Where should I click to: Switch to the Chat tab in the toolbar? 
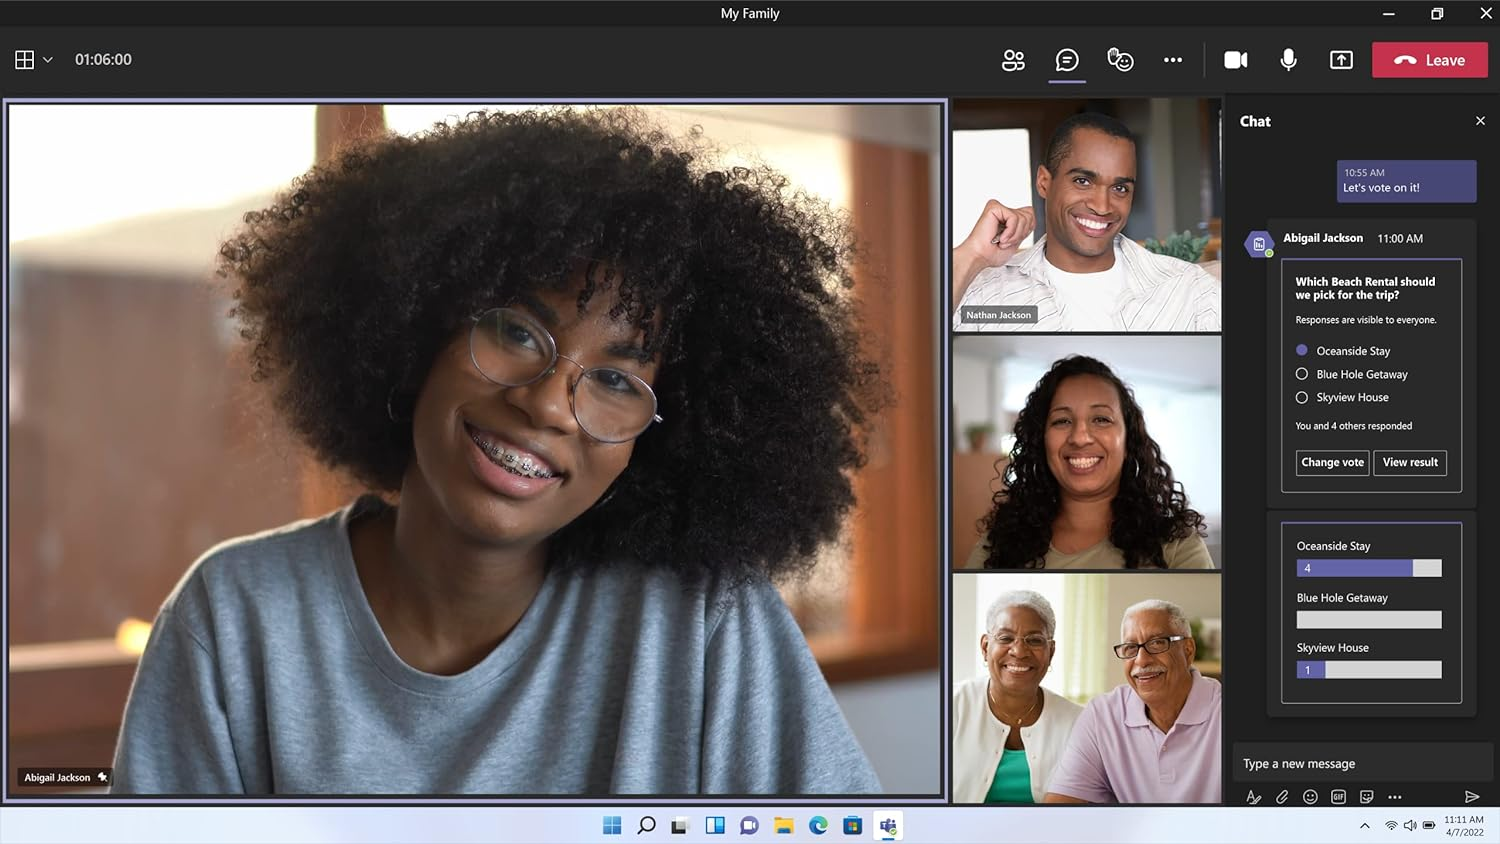click(x=1066, y=60)
